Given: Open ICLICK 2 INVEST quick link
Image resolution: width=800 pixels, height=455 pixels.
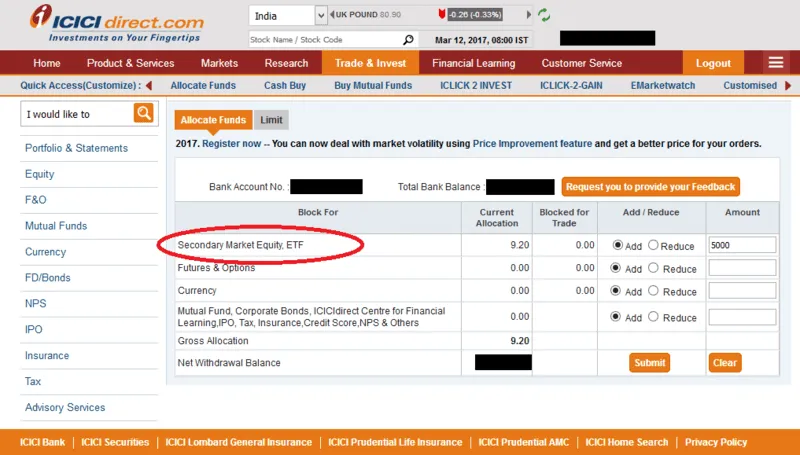Looking at the screenshot, I should (476, 86).
